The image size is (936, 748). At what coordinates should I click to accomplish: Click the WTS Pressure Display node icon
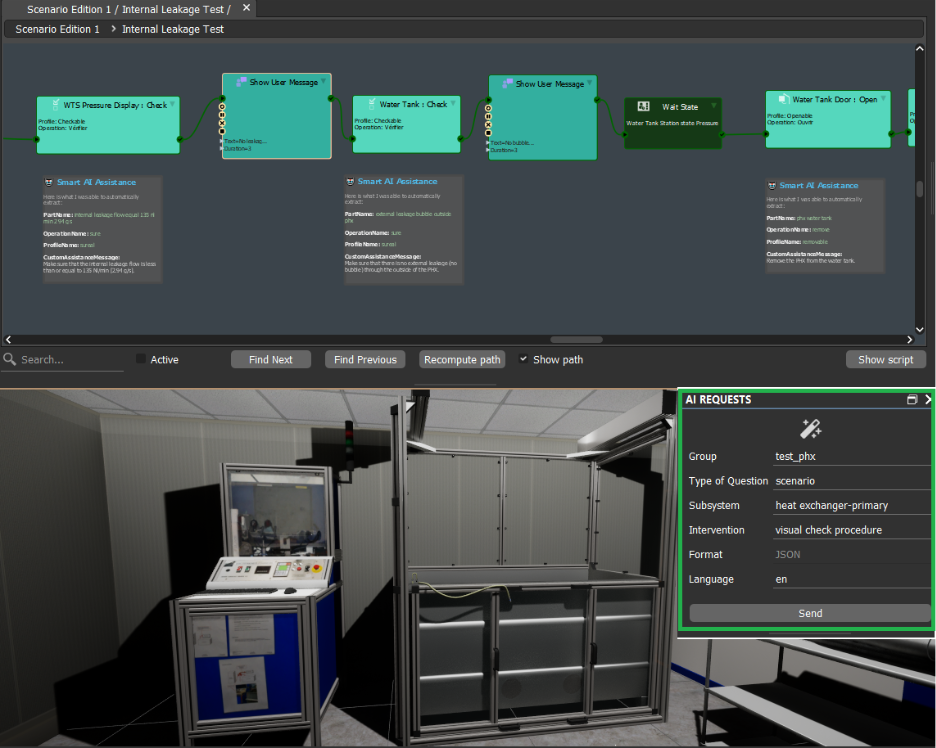tap(57, 105)
